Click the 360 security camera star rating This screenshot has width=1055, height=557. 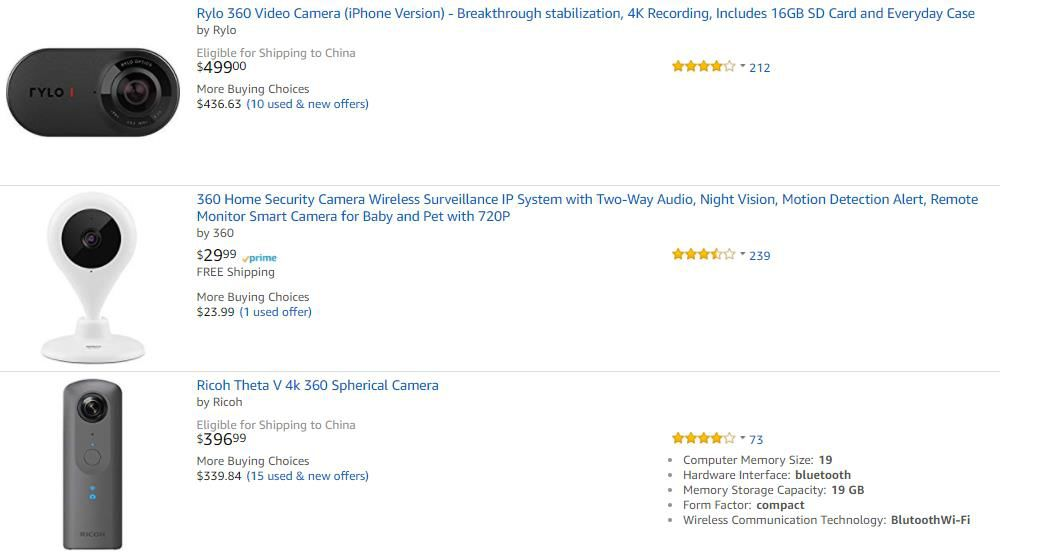[703, 255]
